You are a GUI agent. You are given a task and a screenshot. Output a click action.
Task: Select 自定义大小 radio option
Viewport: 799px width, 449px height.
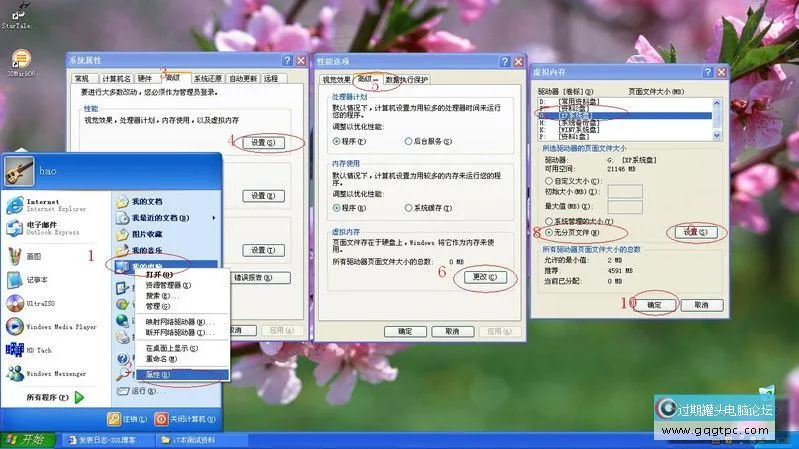coord(549,181)
